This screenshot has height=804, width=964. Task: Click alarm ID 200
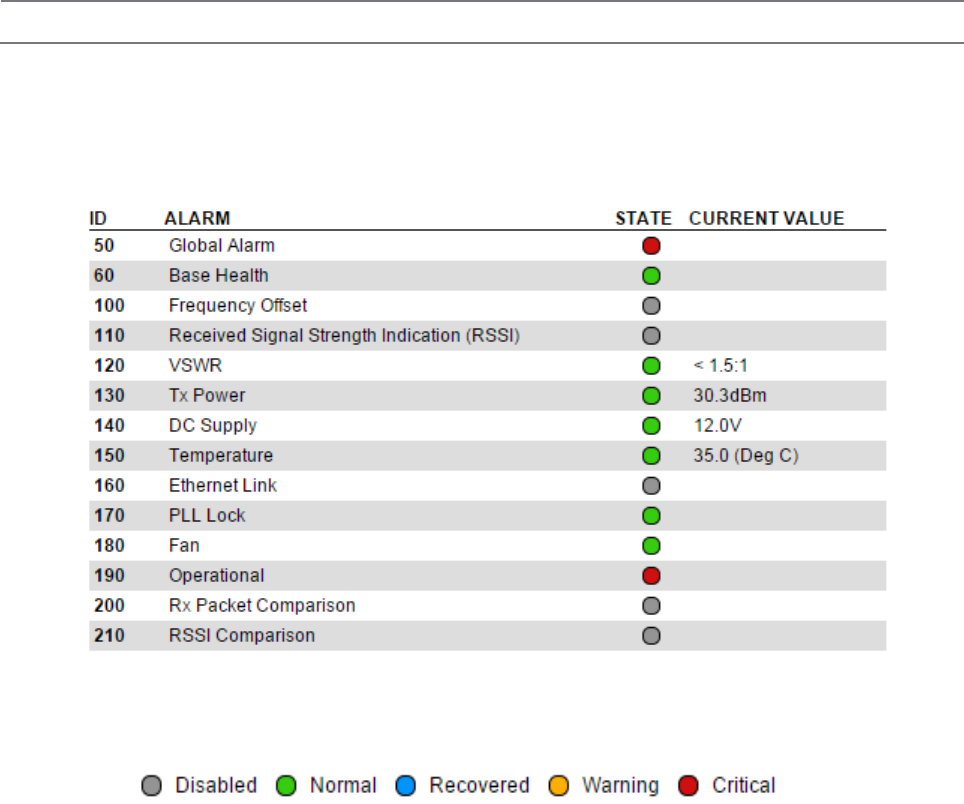click(109, 605)
